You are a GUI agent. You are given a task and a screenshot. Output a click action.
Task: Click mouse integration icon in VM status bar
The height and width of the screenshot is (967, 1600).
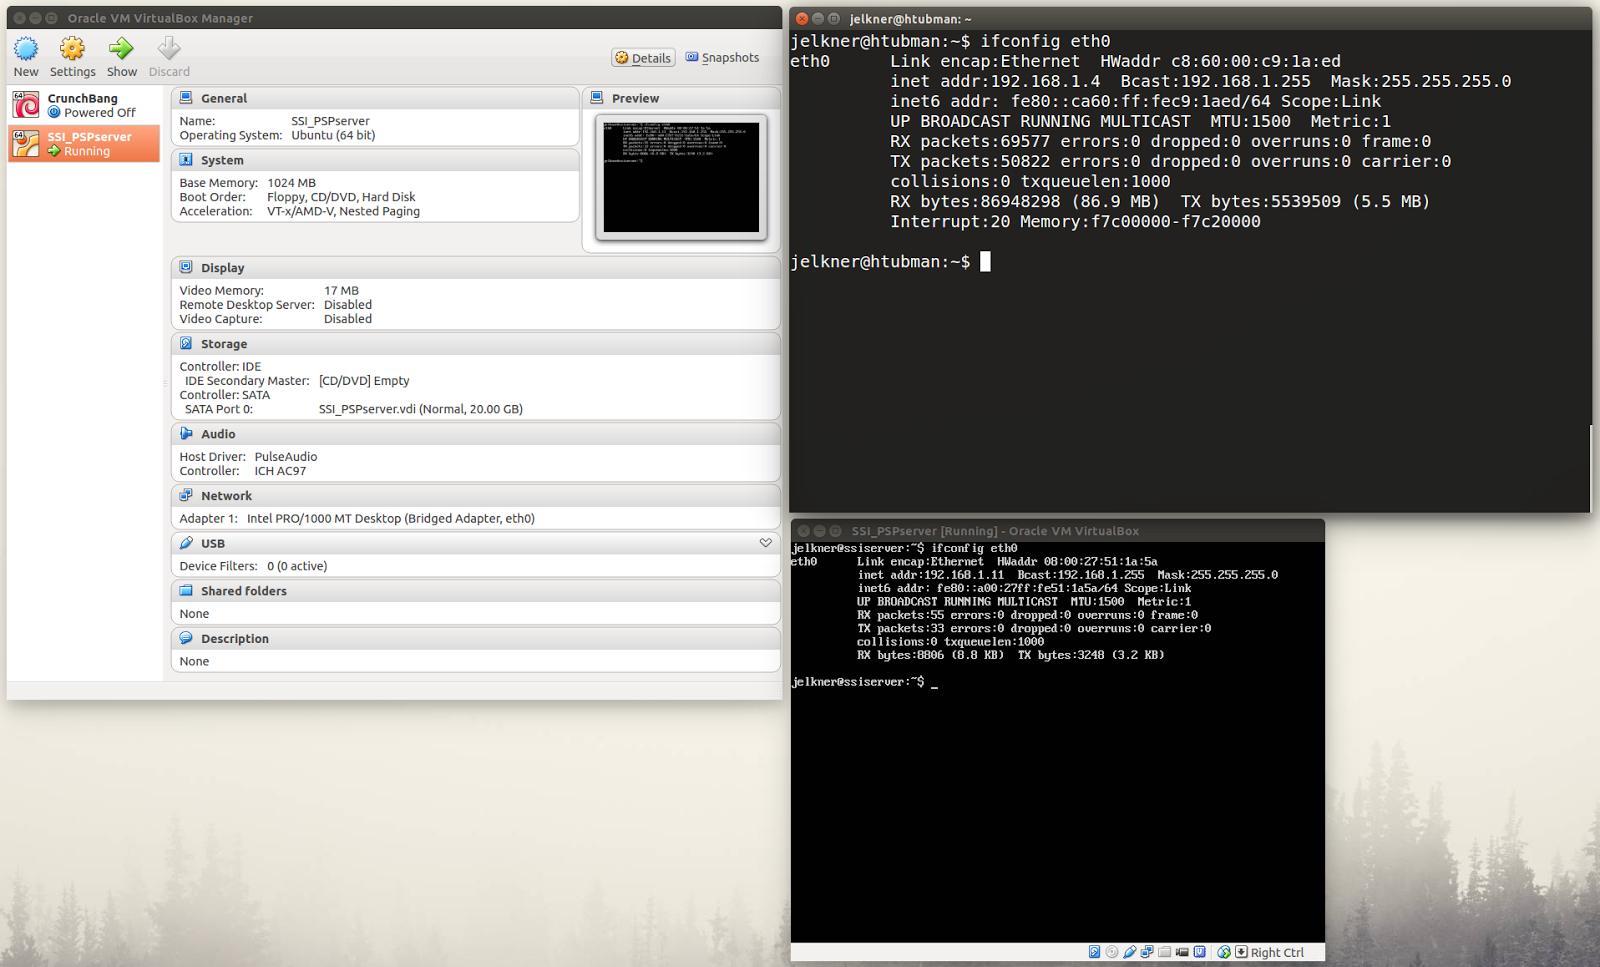(x=1224, y=952)
